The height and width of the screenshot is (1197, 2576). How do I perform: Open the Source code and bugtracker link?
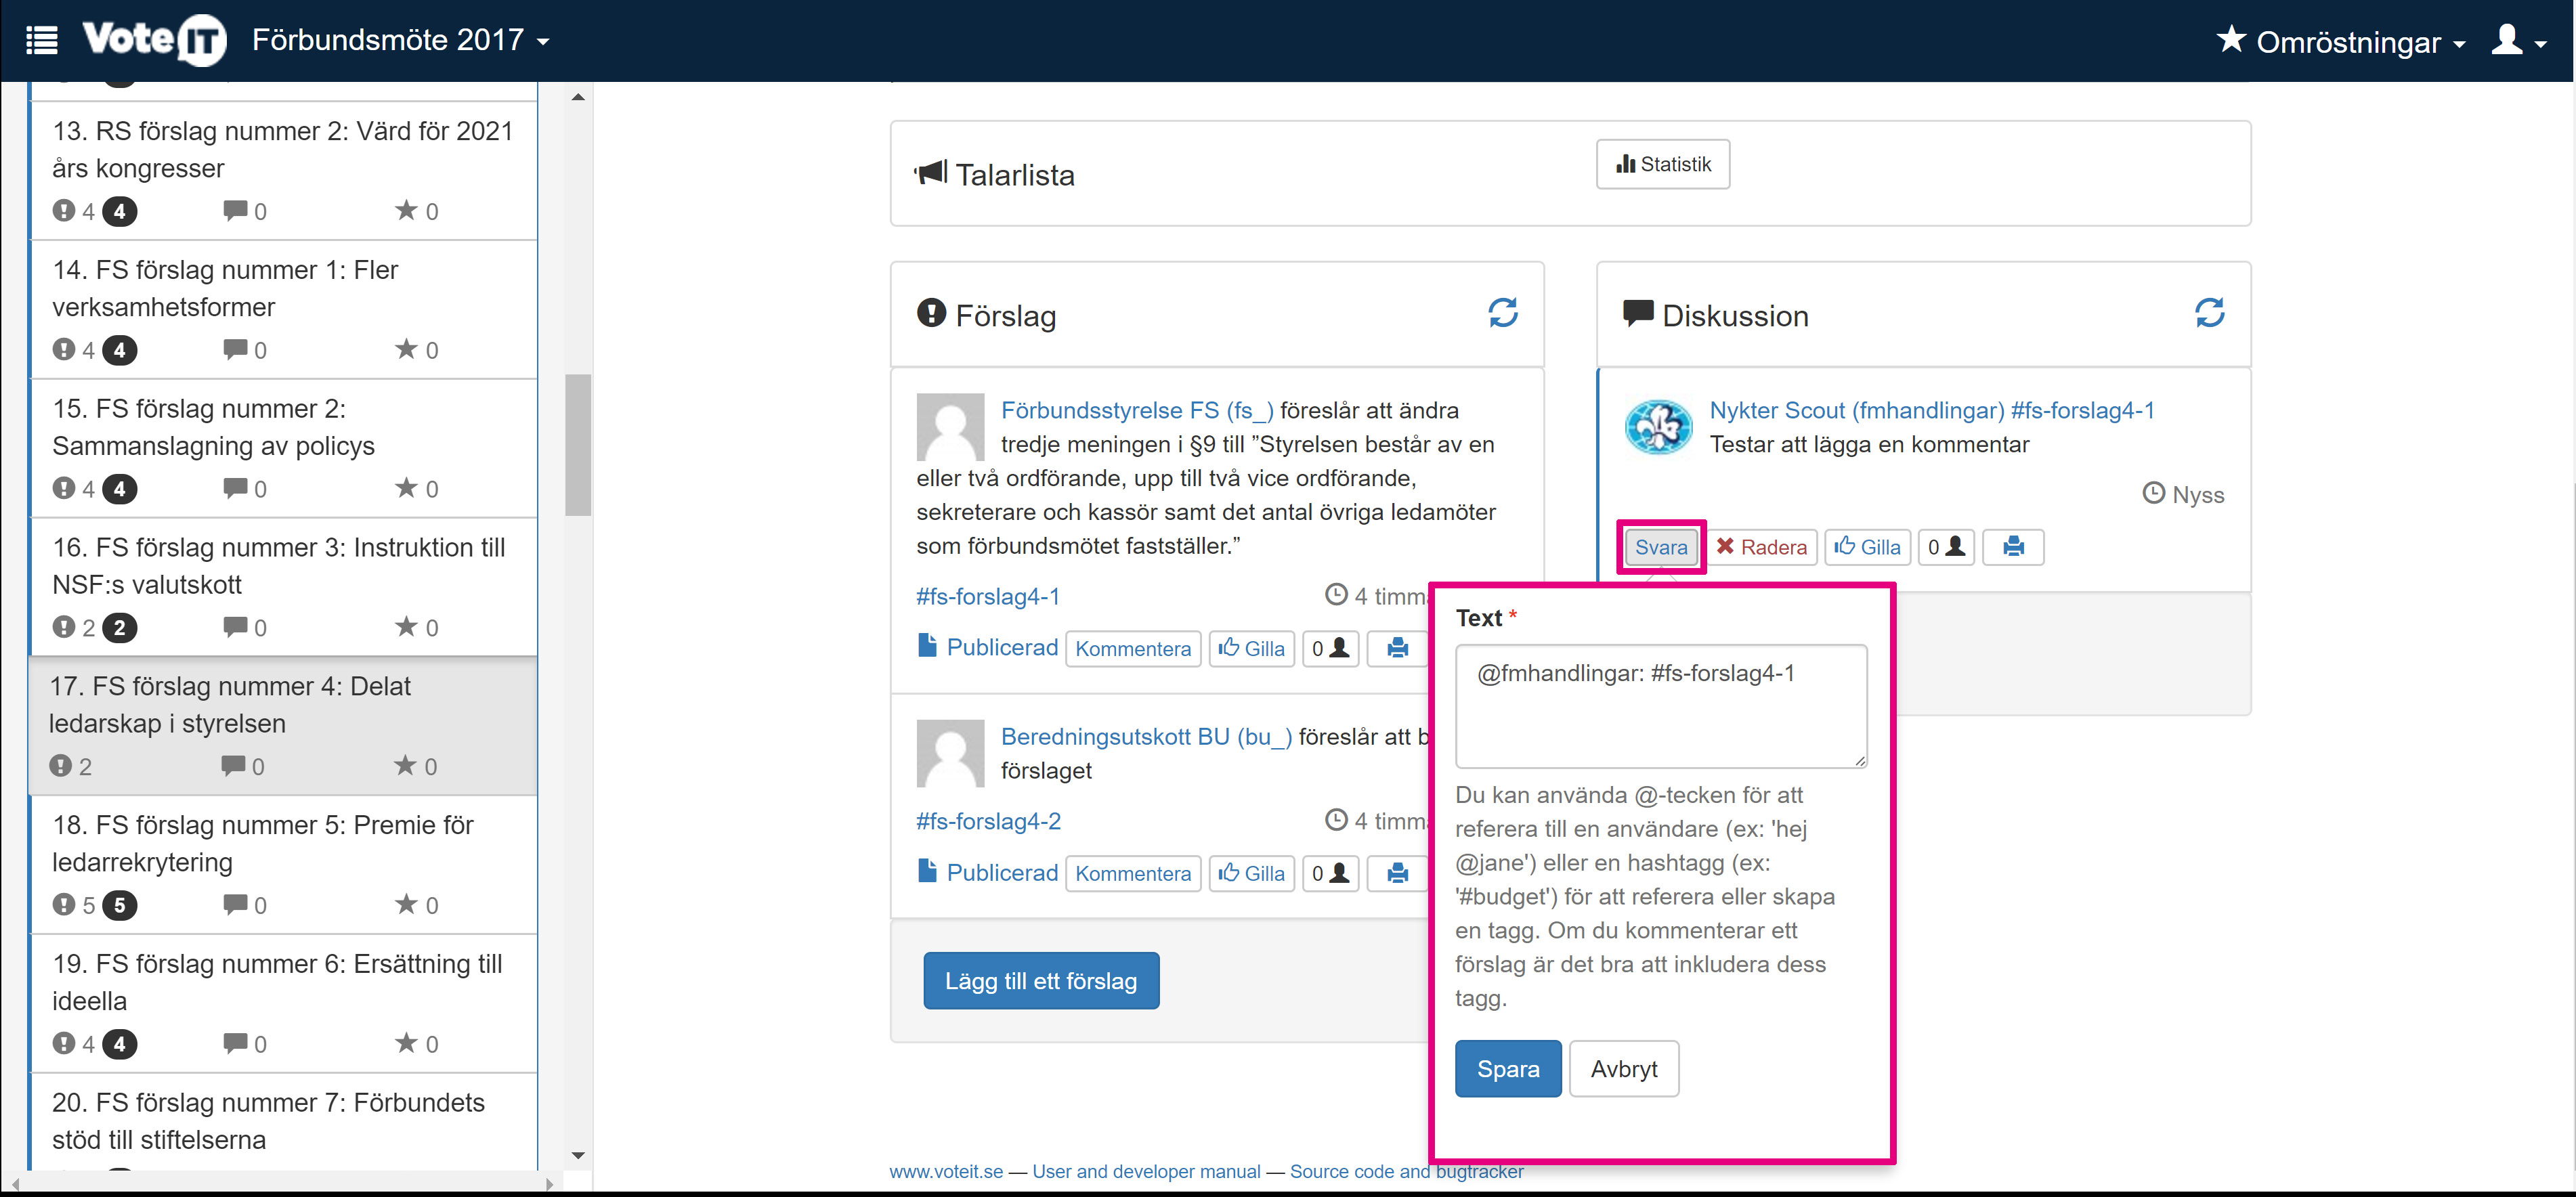tap(1407, 1171)
